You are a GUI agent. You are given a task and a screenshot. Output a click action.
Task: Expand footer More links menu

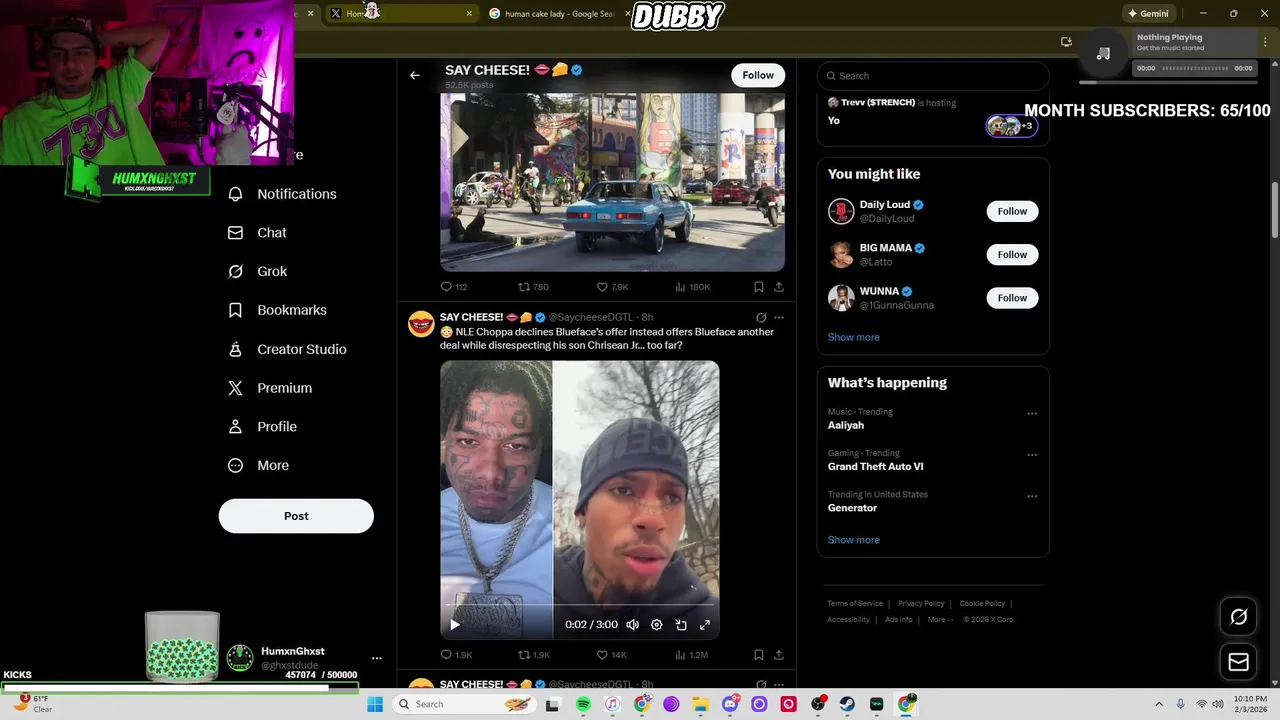(x=940, y=619)
